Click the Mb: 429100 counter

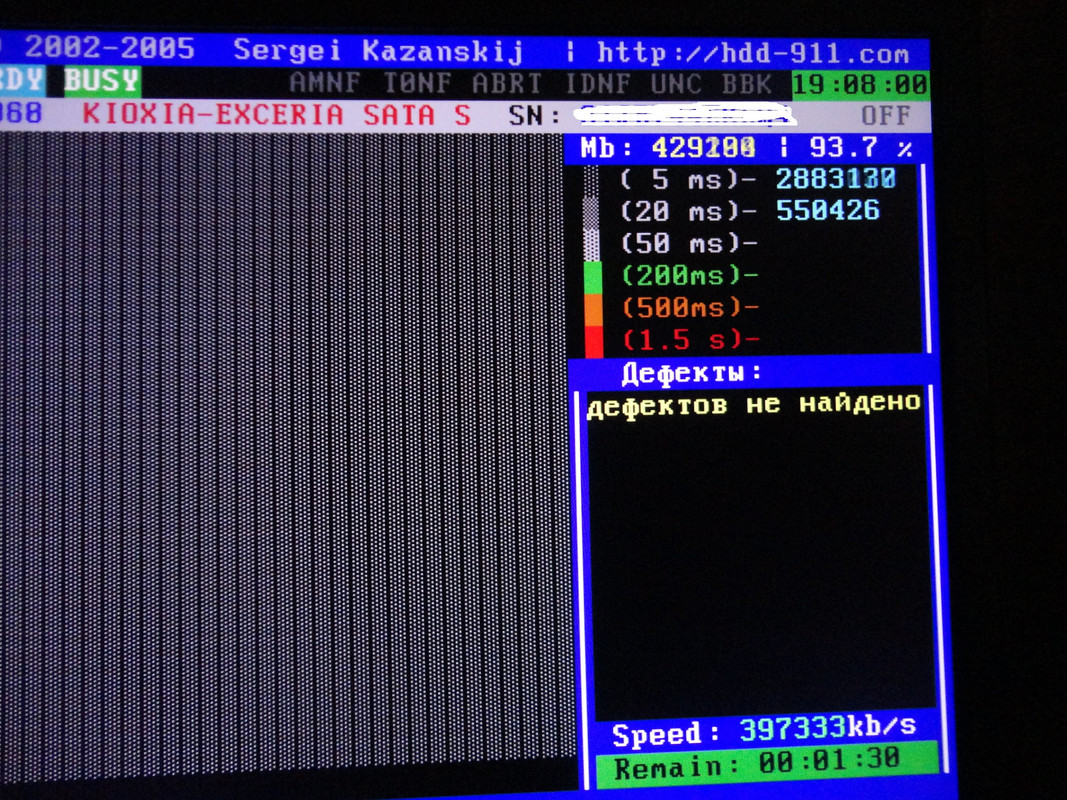[668, 147]
